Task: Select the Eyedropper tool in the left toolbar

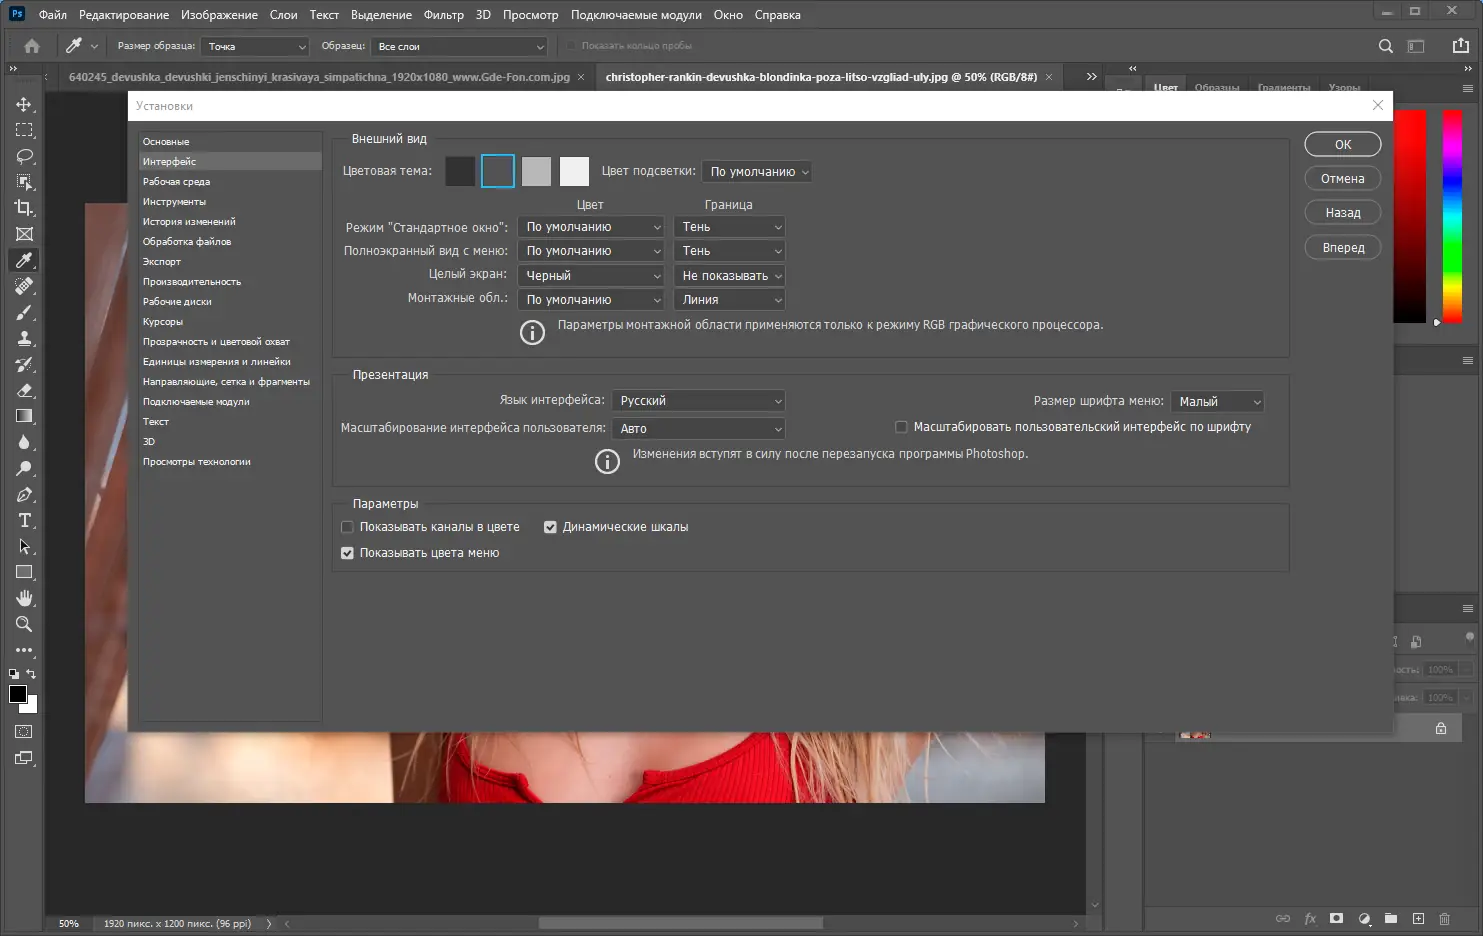Action: [x=24, y=260]
